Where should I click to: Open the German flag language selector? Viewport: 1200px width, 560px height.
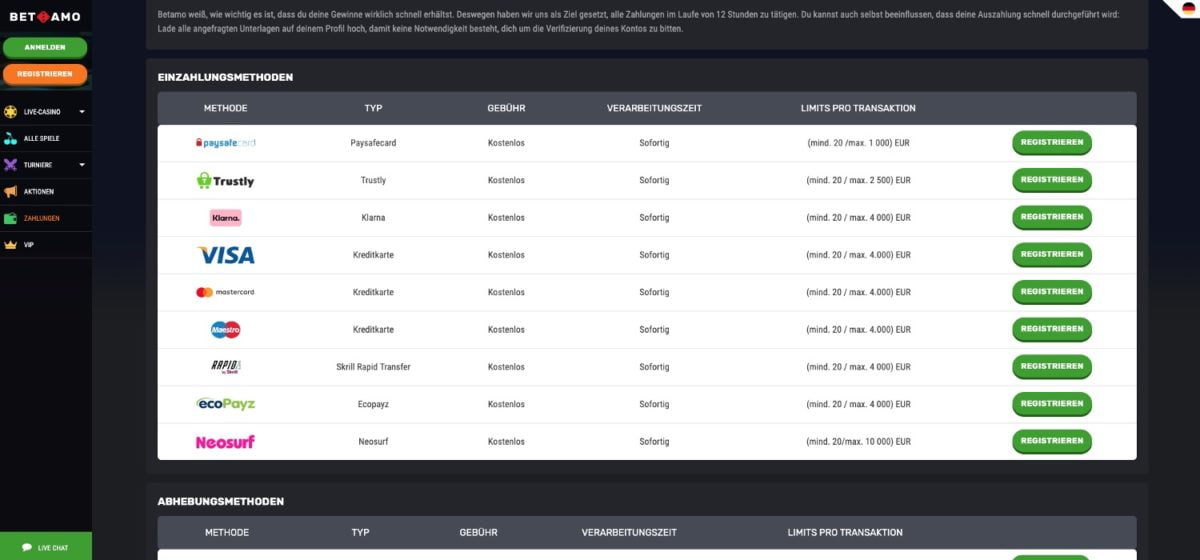click(1187, 9)
